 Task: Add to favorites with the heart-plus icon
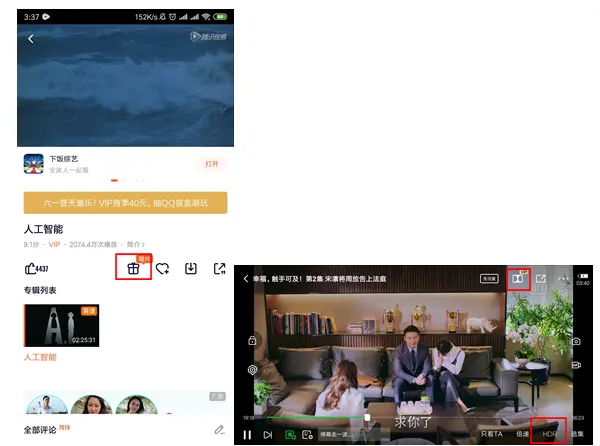[x=162, y=269]
